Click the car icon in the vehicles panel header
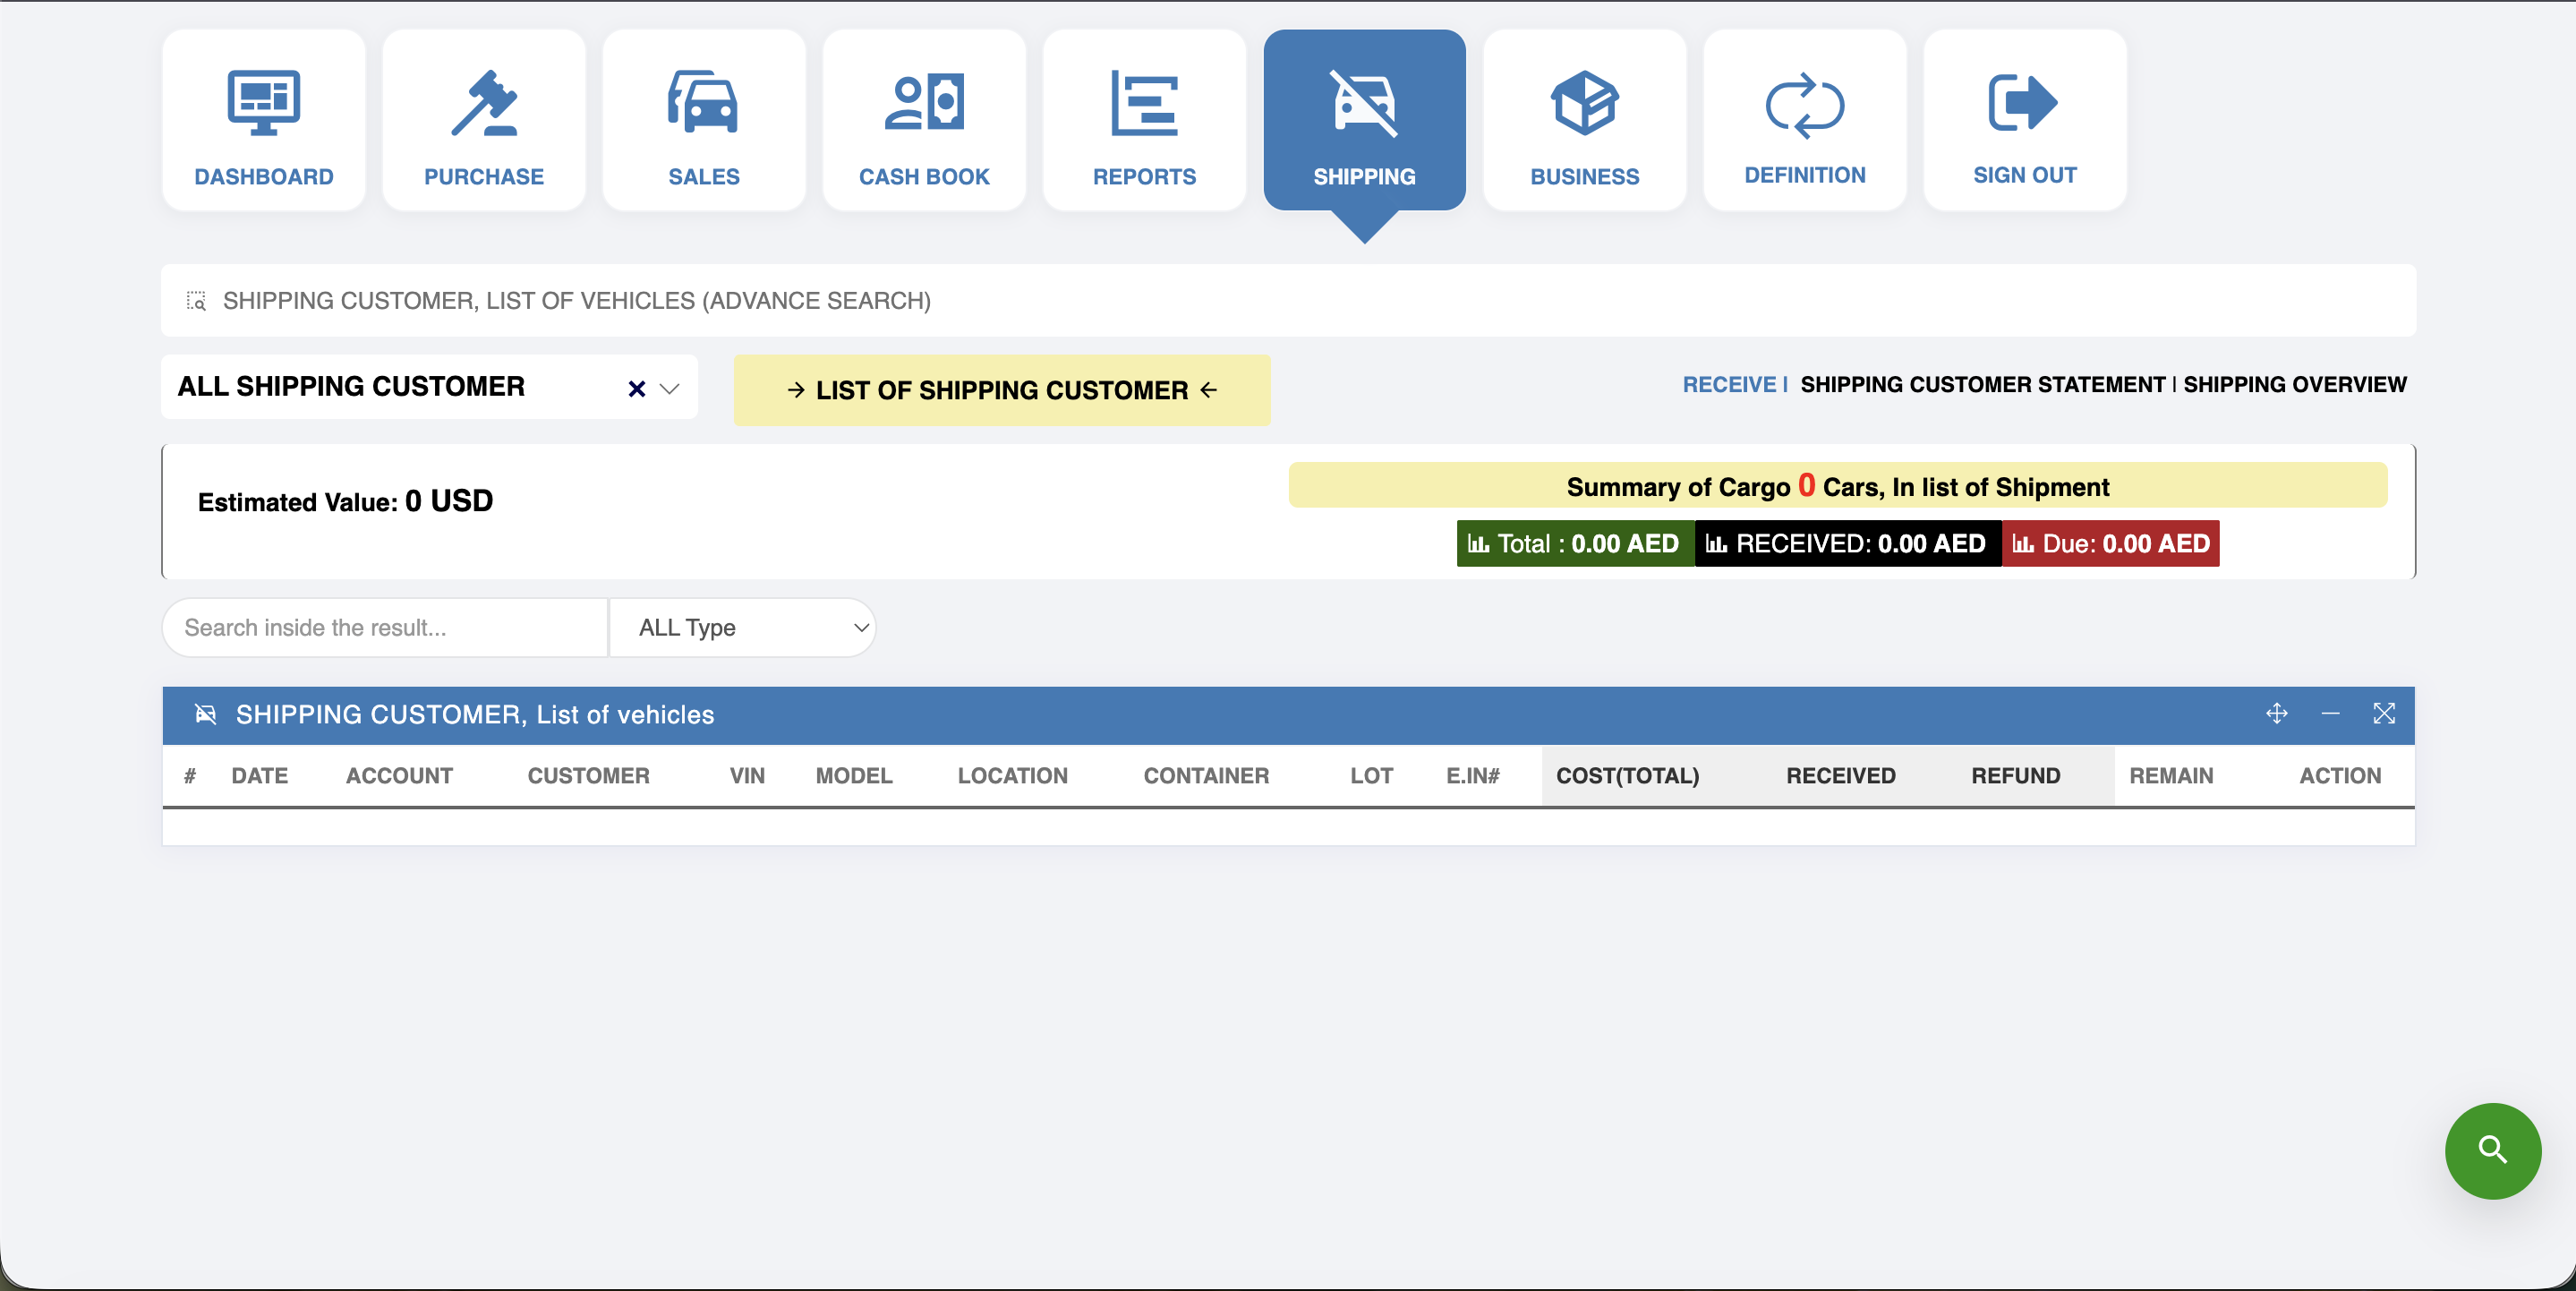The width and height of the screenshot is (2576, 1291). [x=205, y=714]
